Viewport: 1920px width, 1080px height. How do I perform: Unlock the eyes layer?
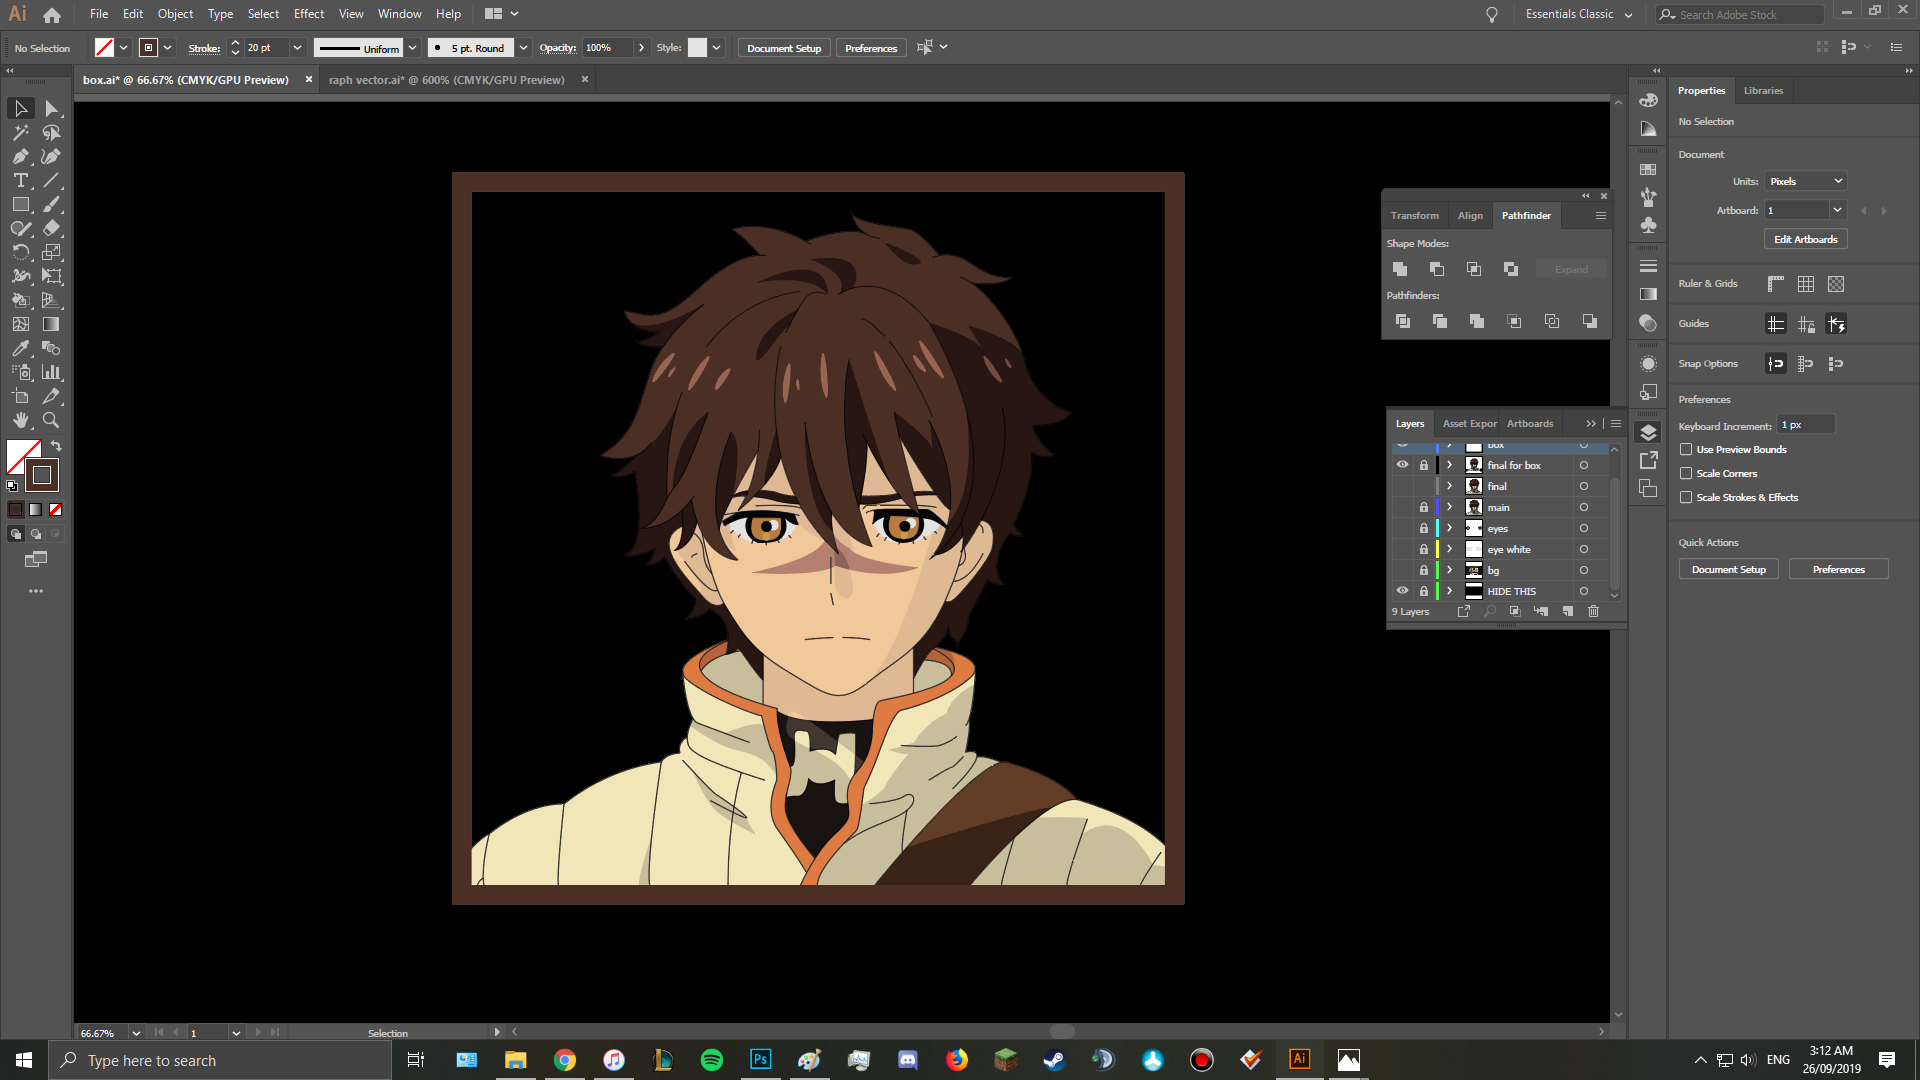1424,528
